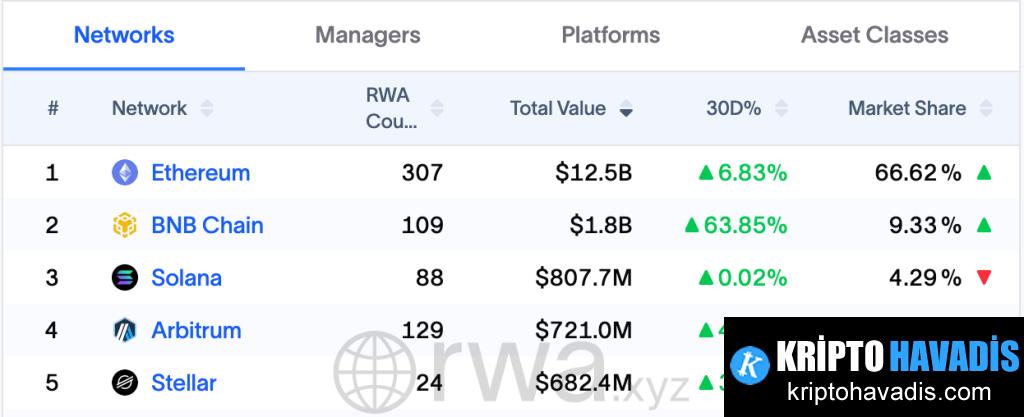Click the Stellar logo icon

click(x=124, y=382)
